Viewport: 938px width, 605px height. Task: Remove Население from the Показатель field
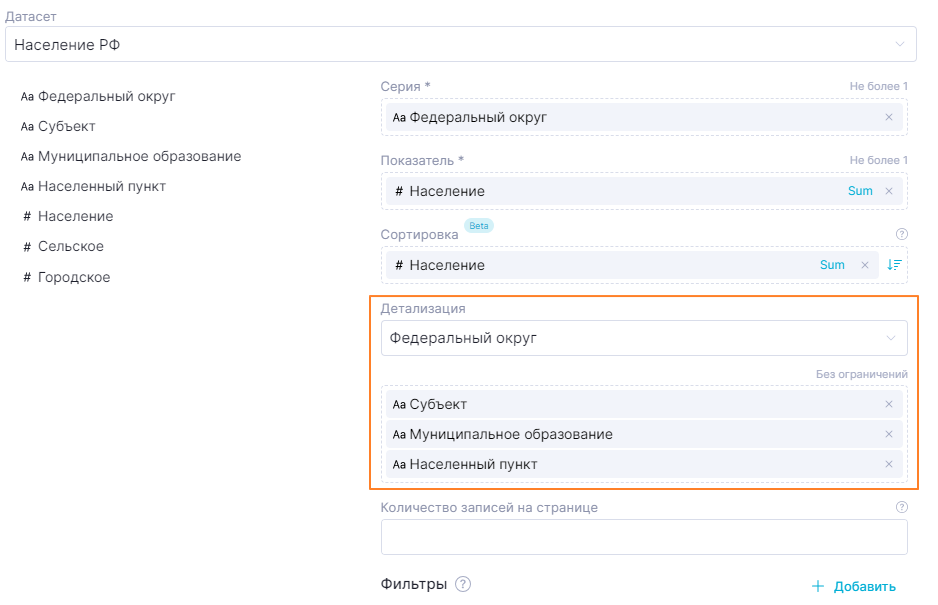click(x=888, y=191)
